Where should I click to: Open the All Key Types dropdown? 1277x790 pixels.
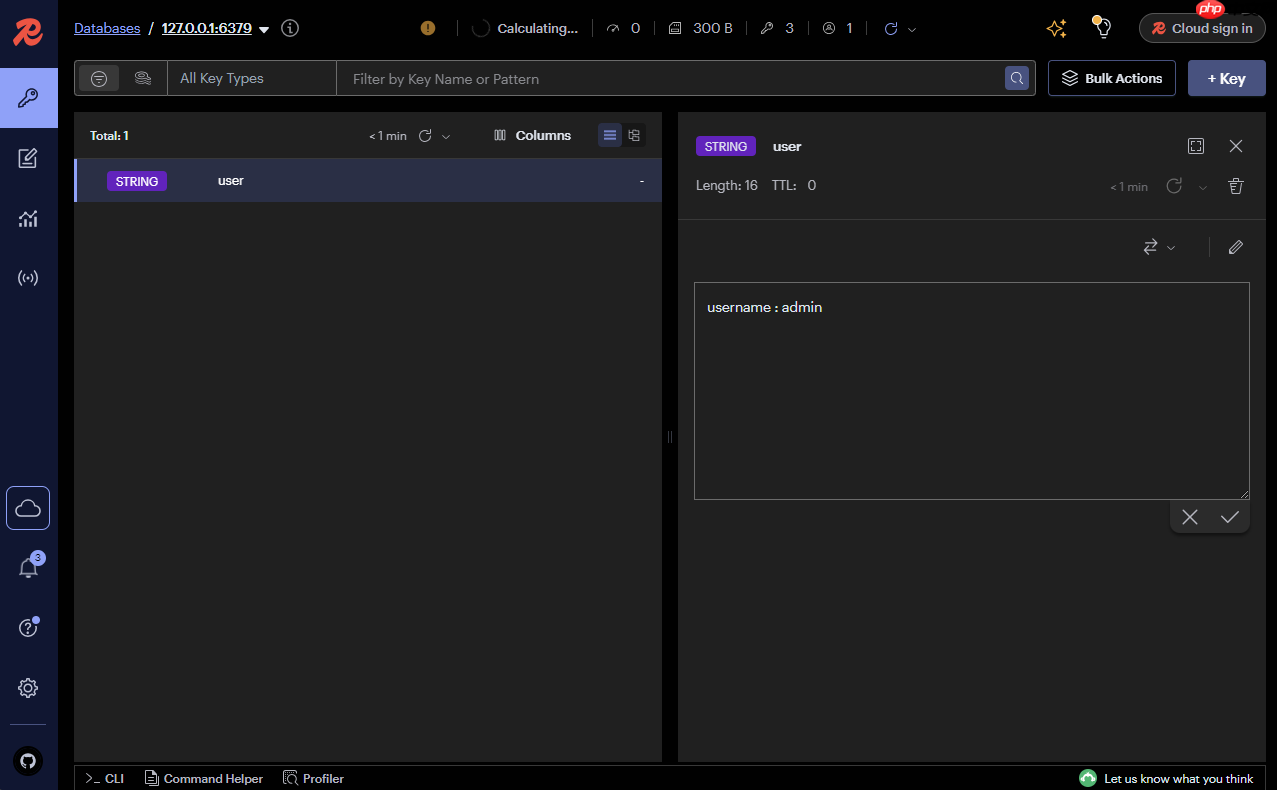tap(252, 78)
